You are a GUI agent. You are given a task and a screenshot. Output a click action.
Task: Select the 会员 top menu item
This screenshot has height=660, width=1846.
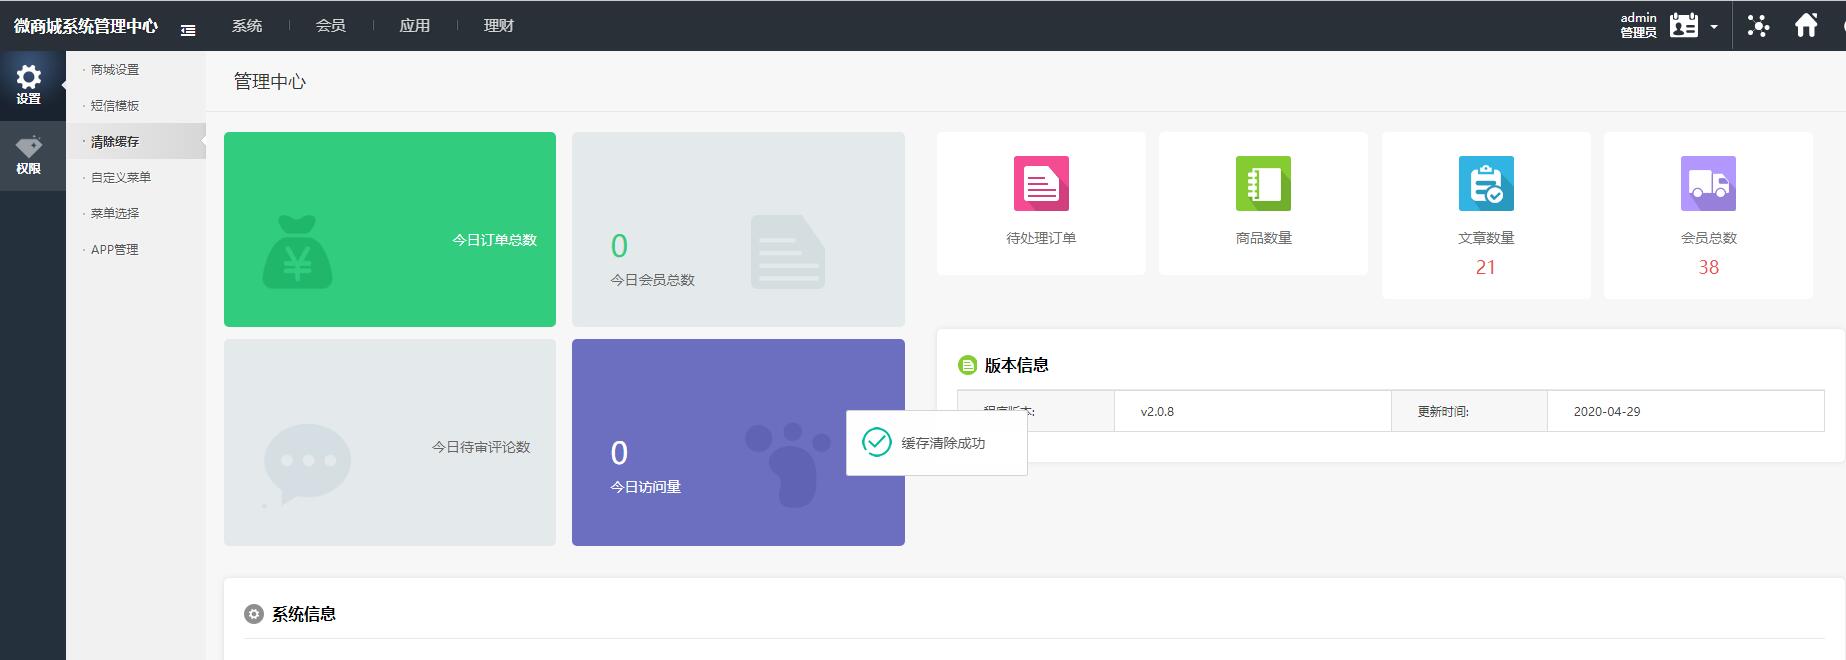[331, 26]
